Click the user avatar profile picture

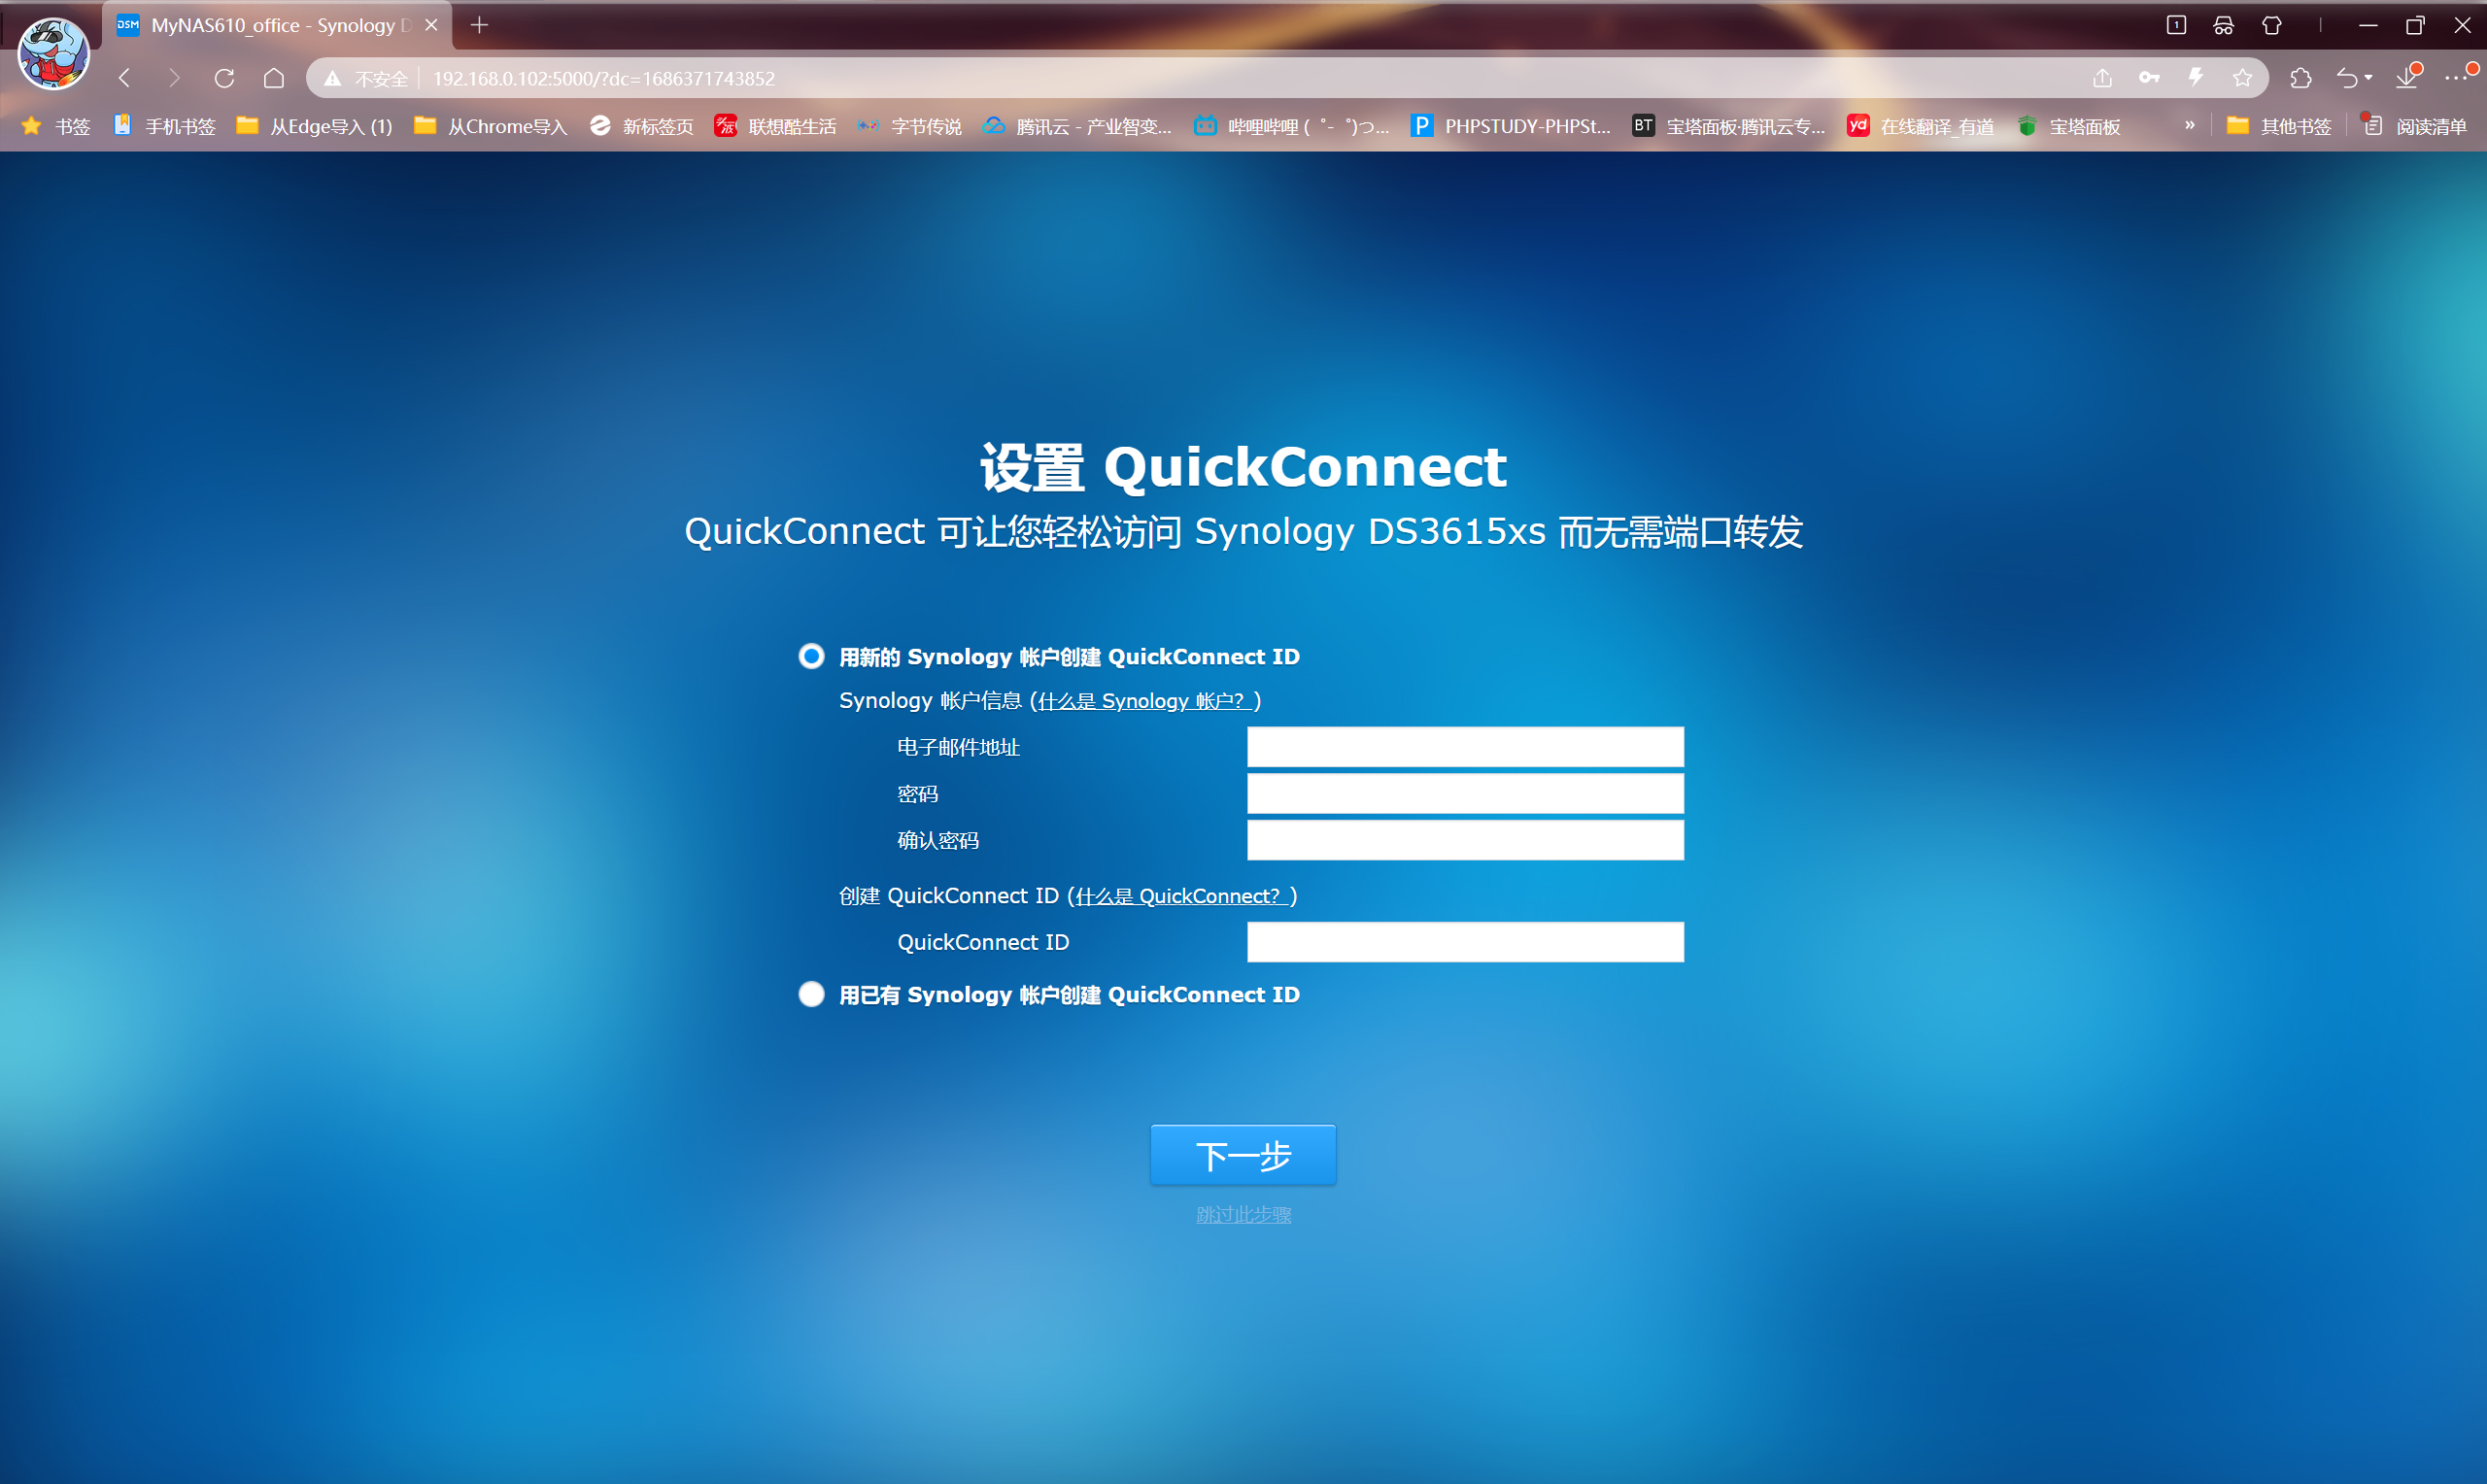[x=54, y=52]
